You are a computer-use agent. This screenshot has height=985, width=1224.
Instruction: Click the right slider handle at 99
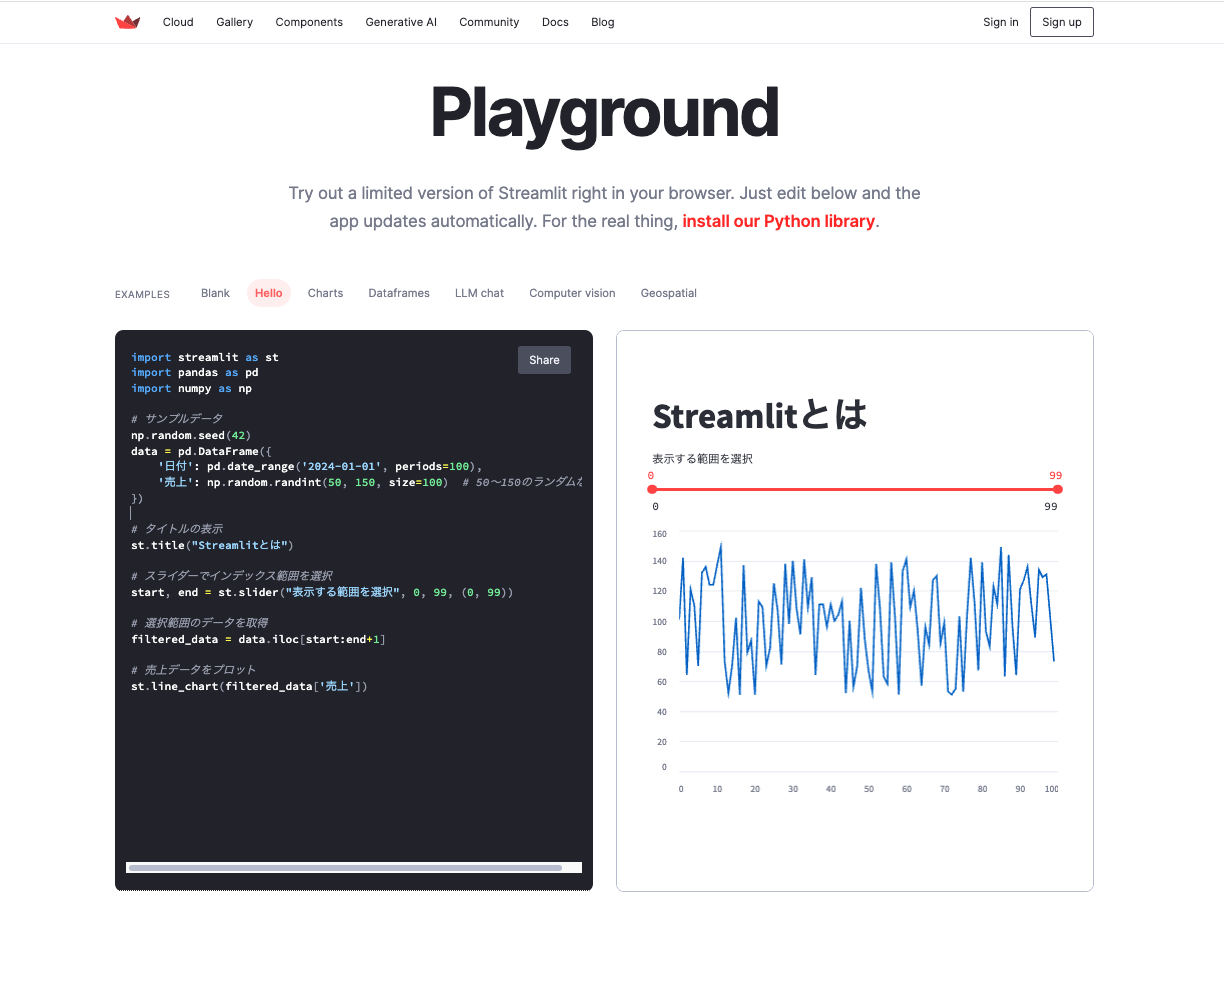(1058, 489)
